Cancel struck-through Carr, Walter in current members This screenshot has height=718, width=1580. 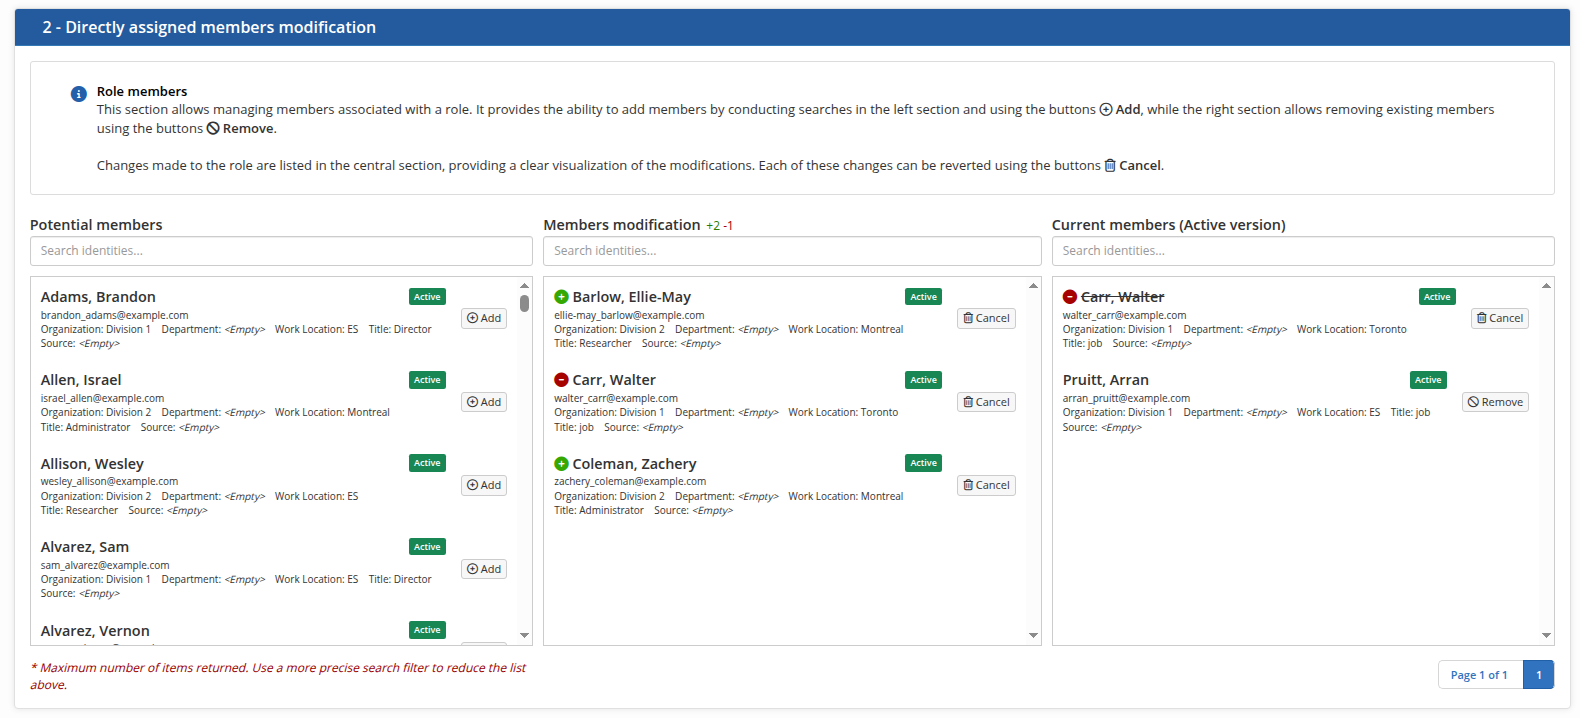pyautogui.click(x=1499, y=318)
